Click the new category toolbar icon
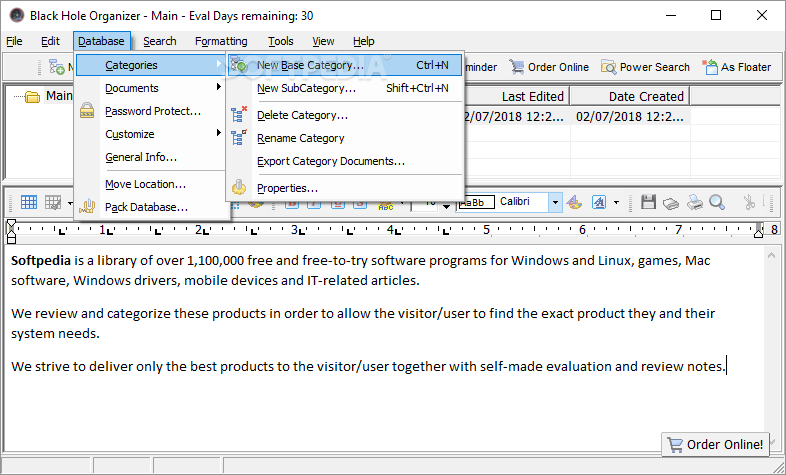The width and height of the screenshot is (786, 475). point(56,67)
